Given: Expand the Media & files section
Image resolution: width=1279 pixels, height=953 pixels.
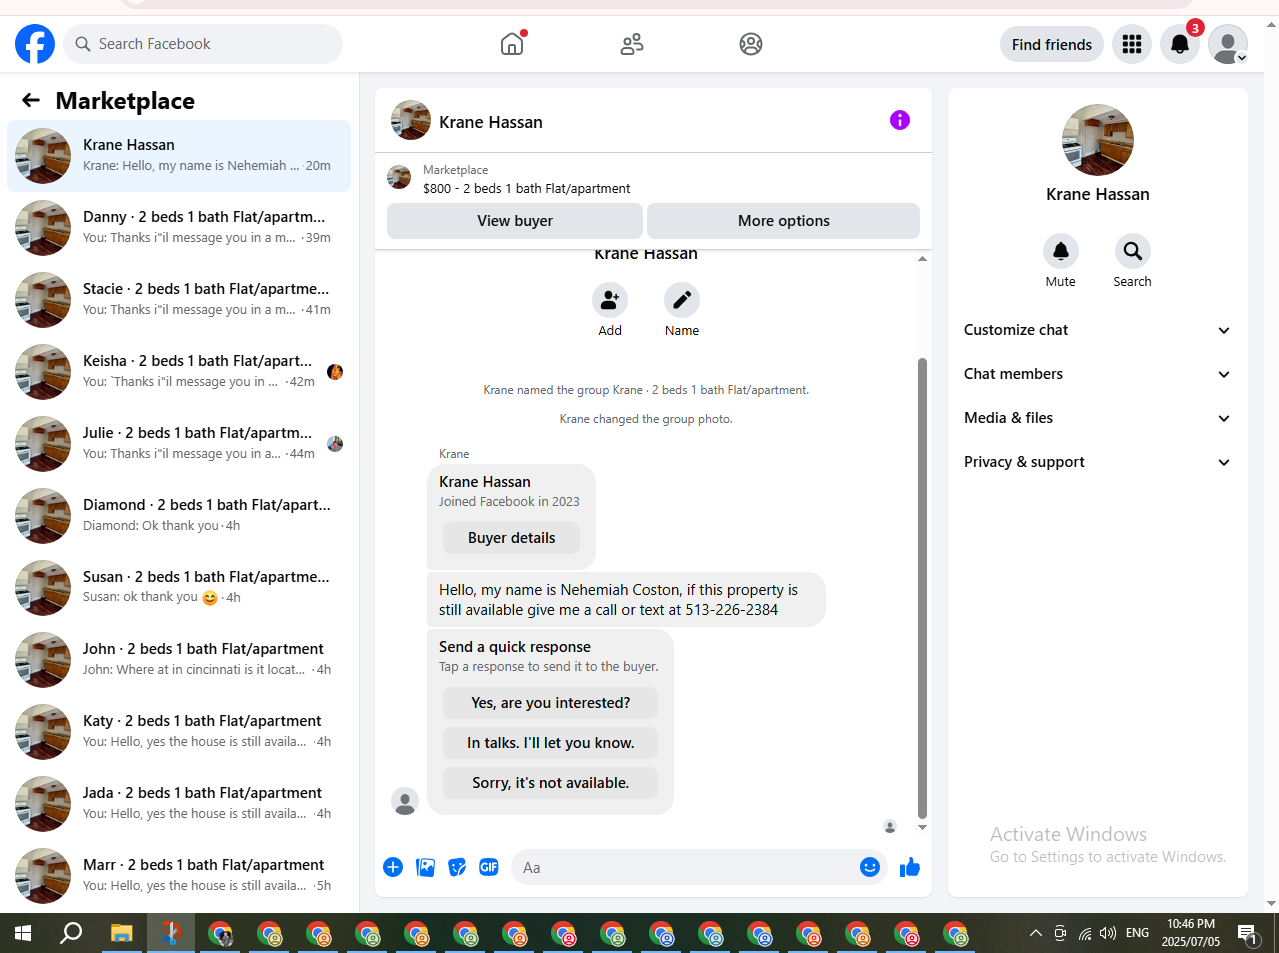Looking at the screenshot, I should pyautogui.click(x=1097, y=418).
